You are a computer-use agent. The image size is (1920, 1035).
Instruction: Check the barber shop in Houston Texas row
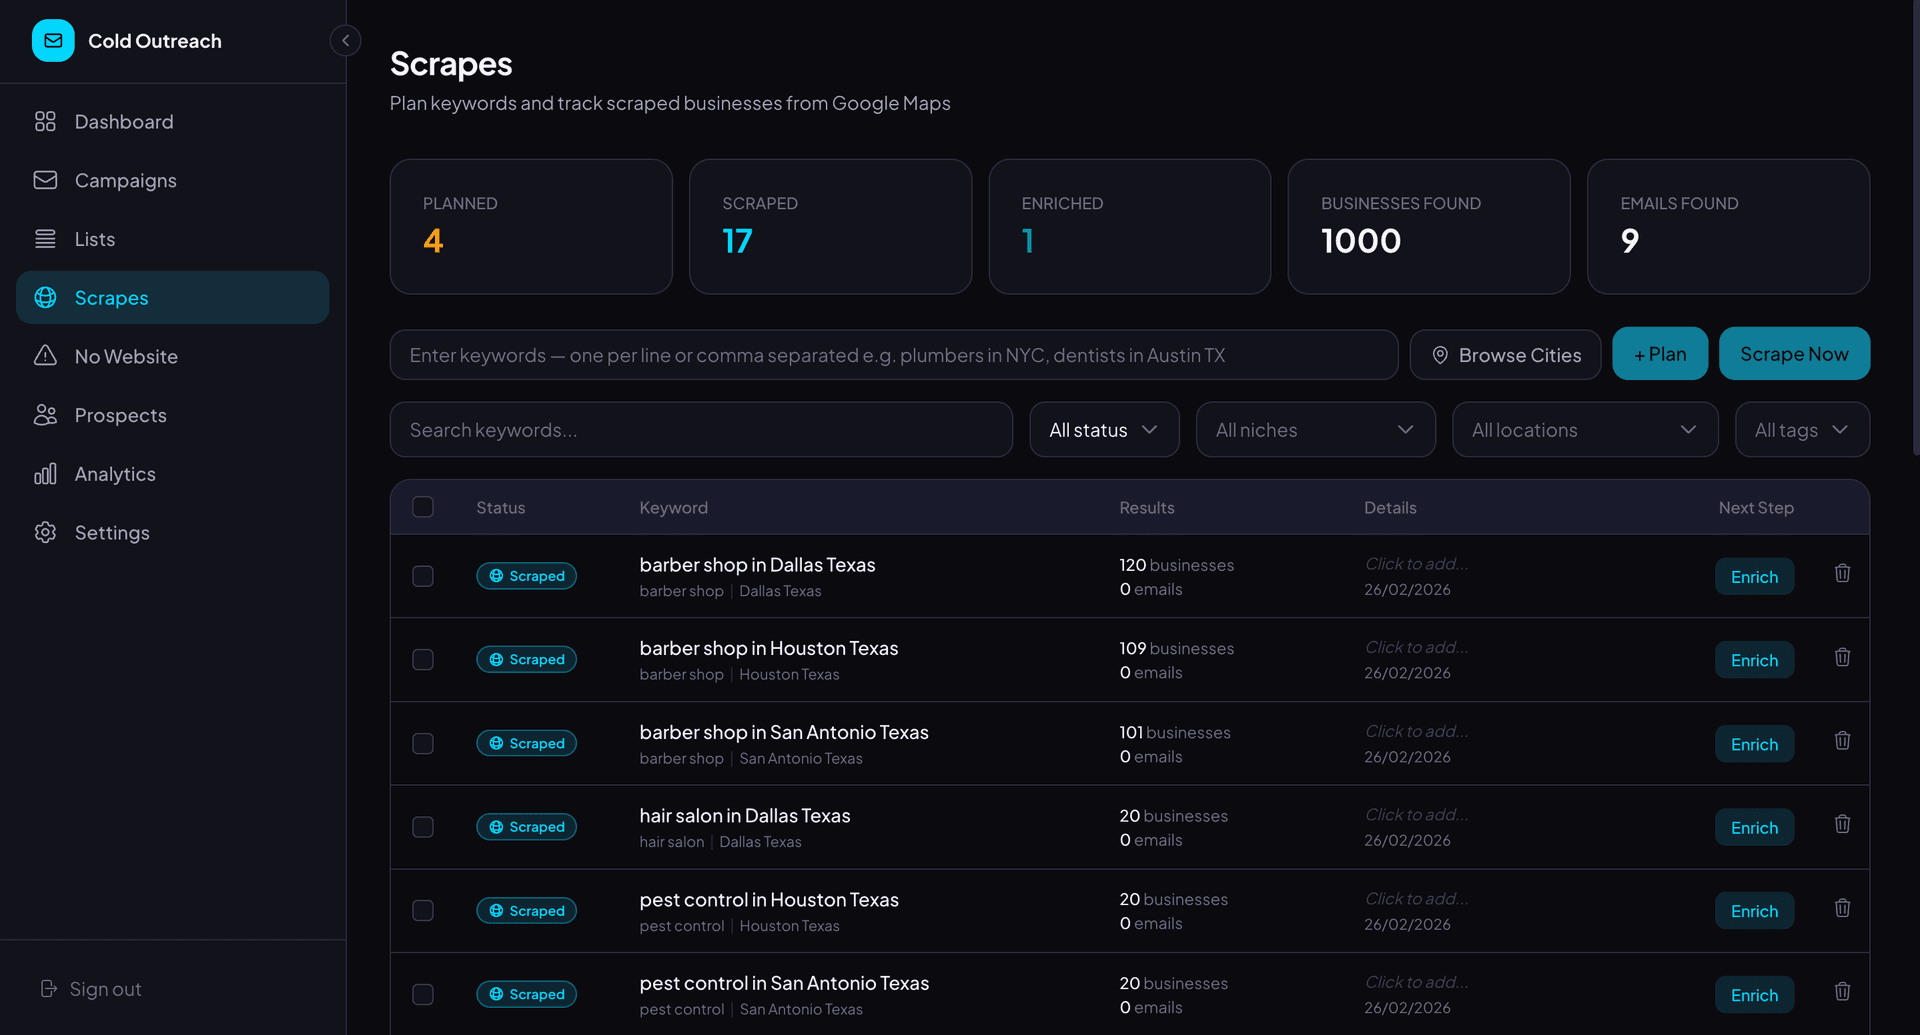tap(423, 660)
